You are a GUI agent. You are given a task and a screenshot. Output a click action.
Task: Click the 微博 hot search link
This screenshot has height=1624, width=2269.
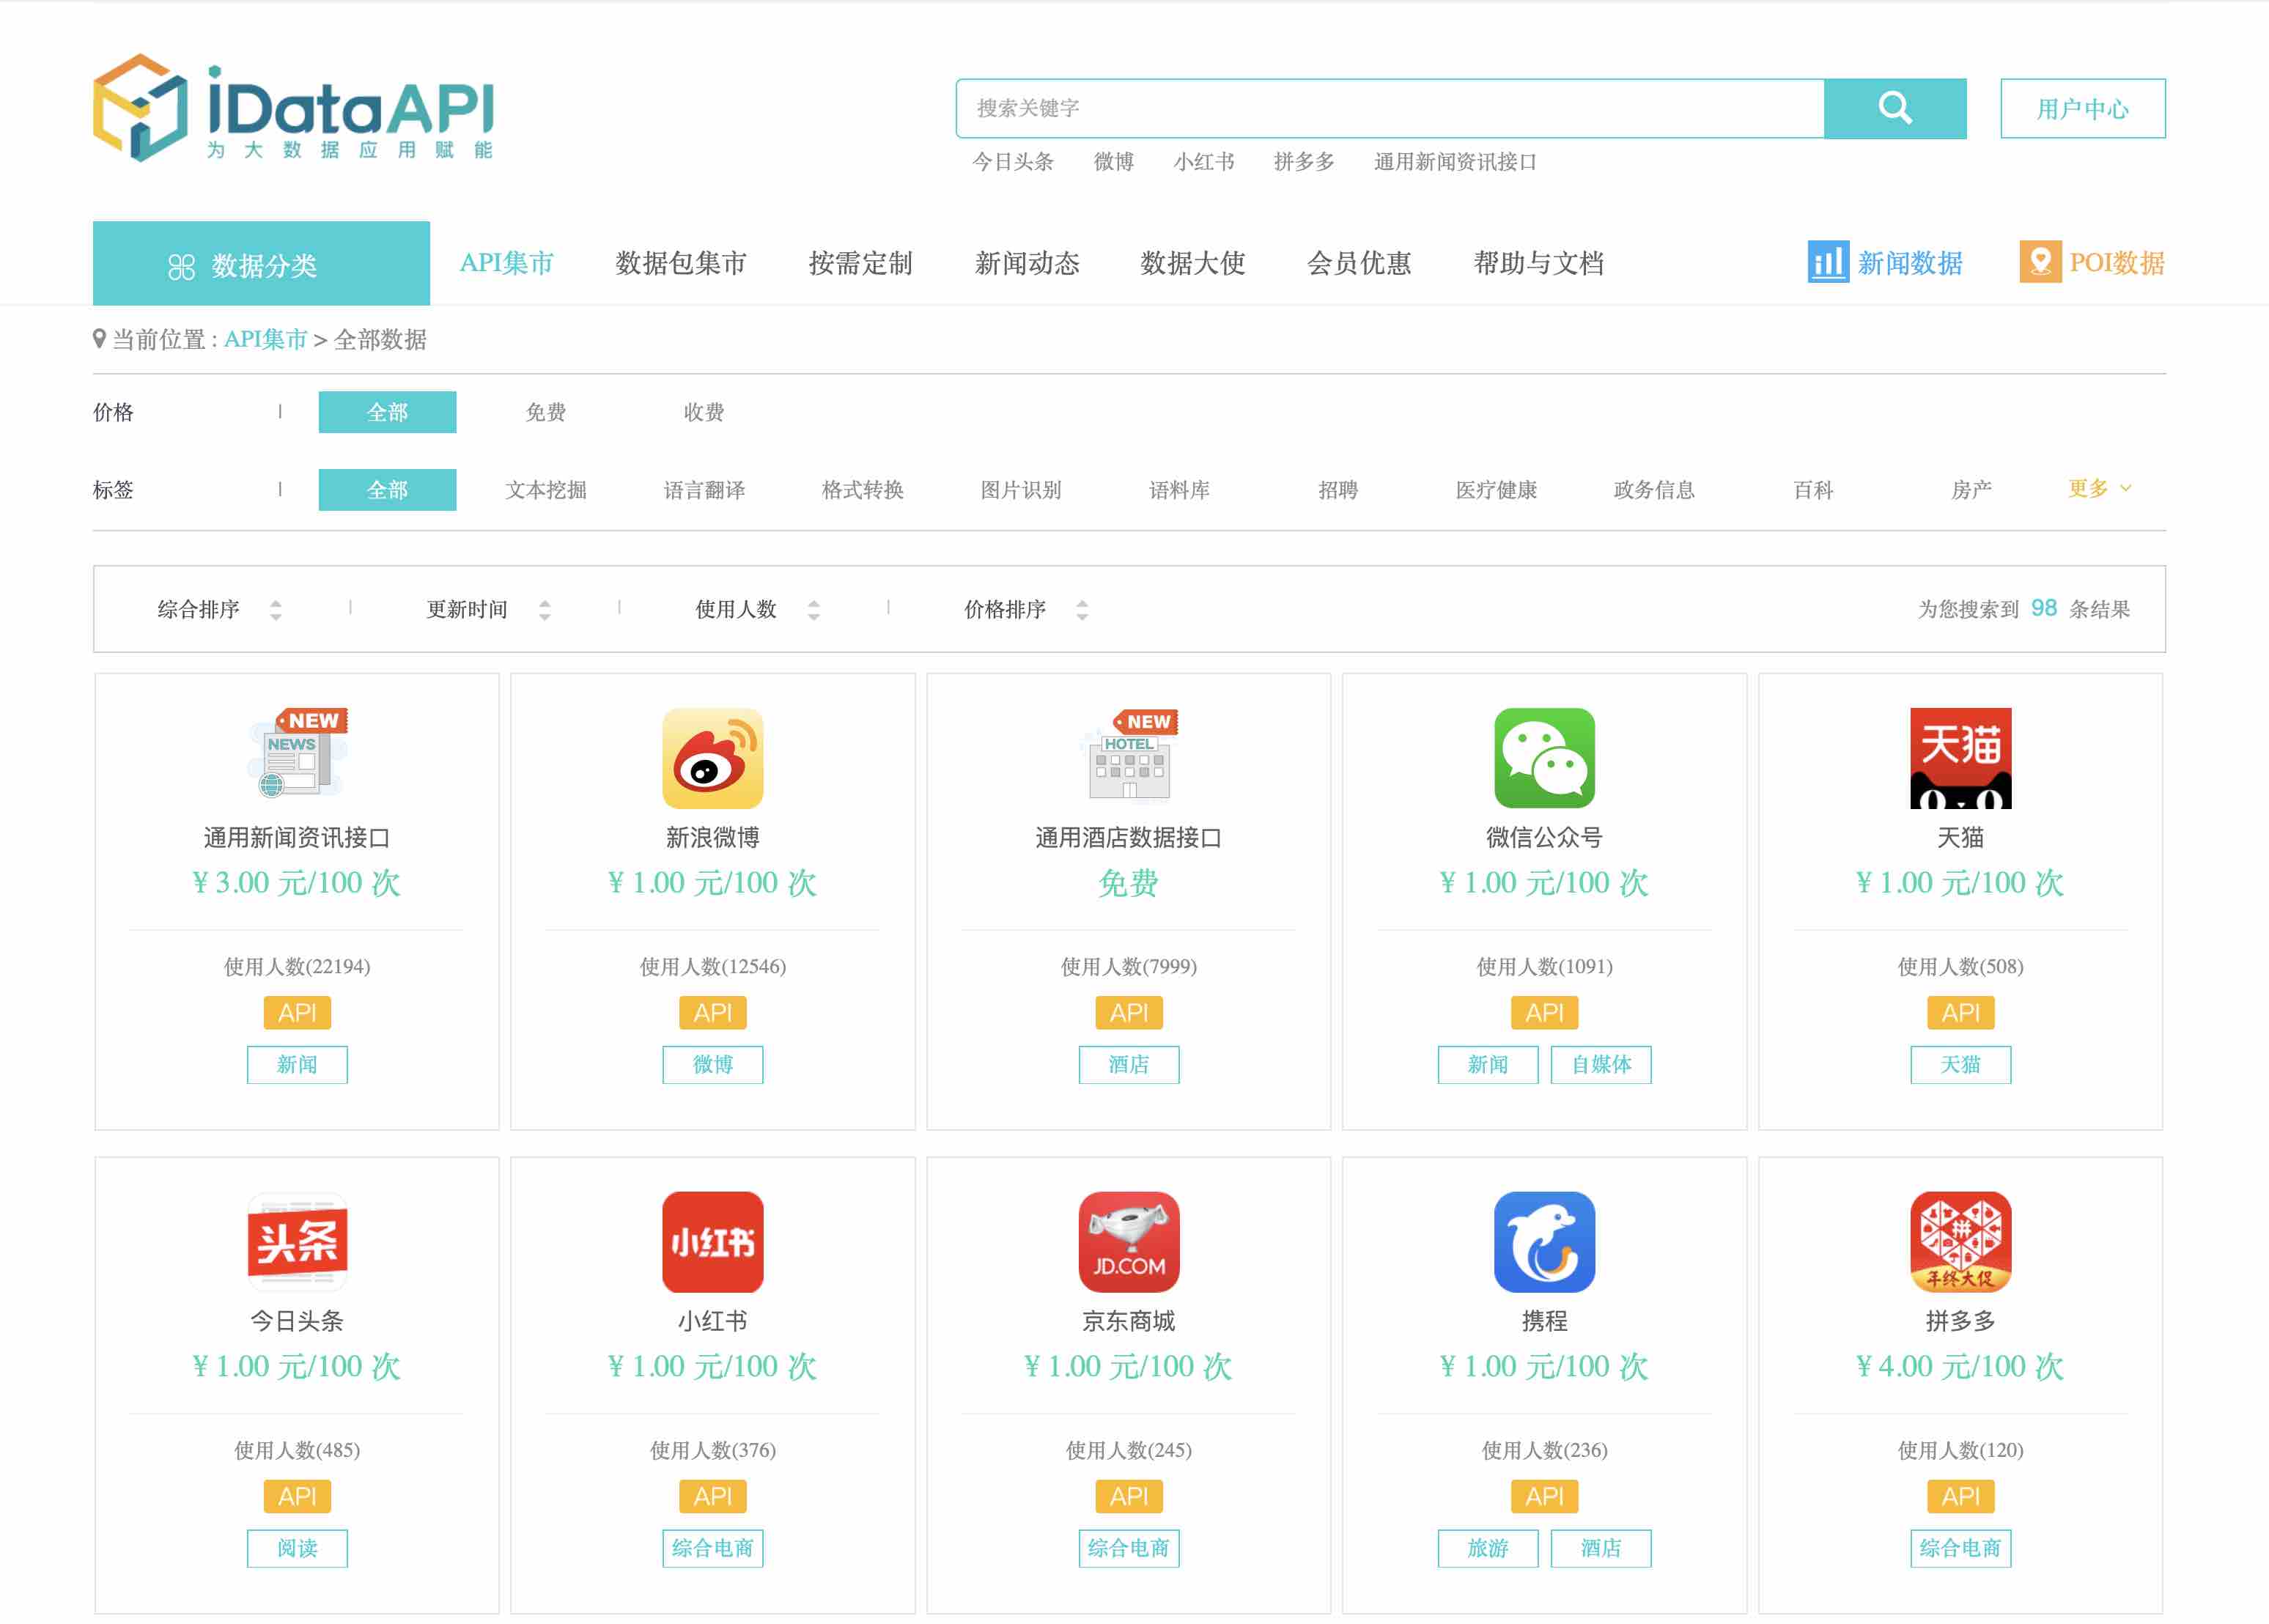click(x=1113, y=161)
